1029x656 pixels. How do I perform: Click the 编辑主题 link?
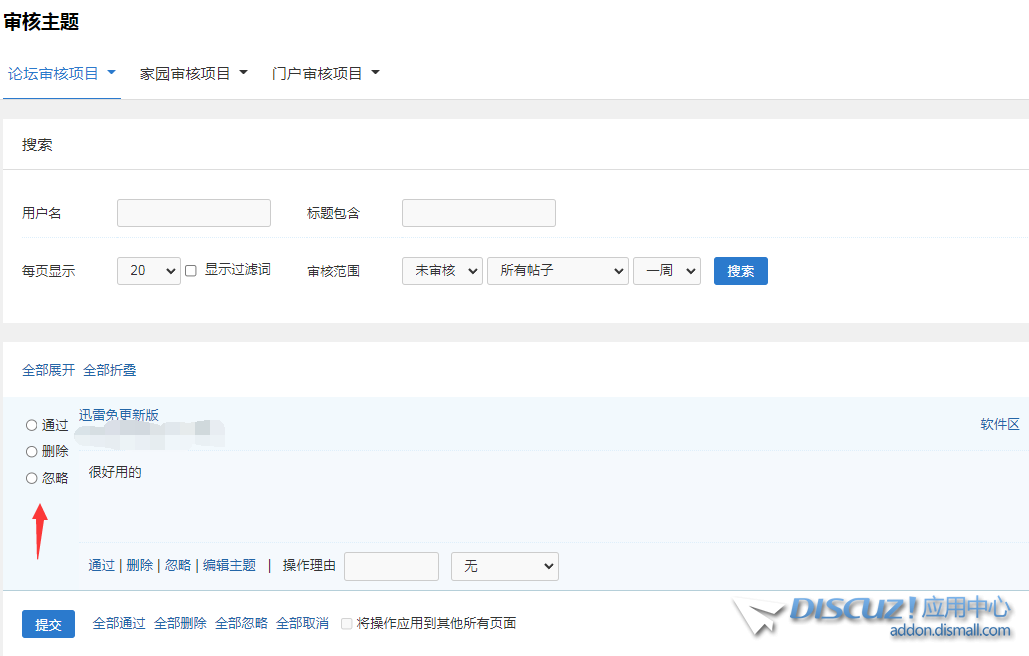coord(229,566)
